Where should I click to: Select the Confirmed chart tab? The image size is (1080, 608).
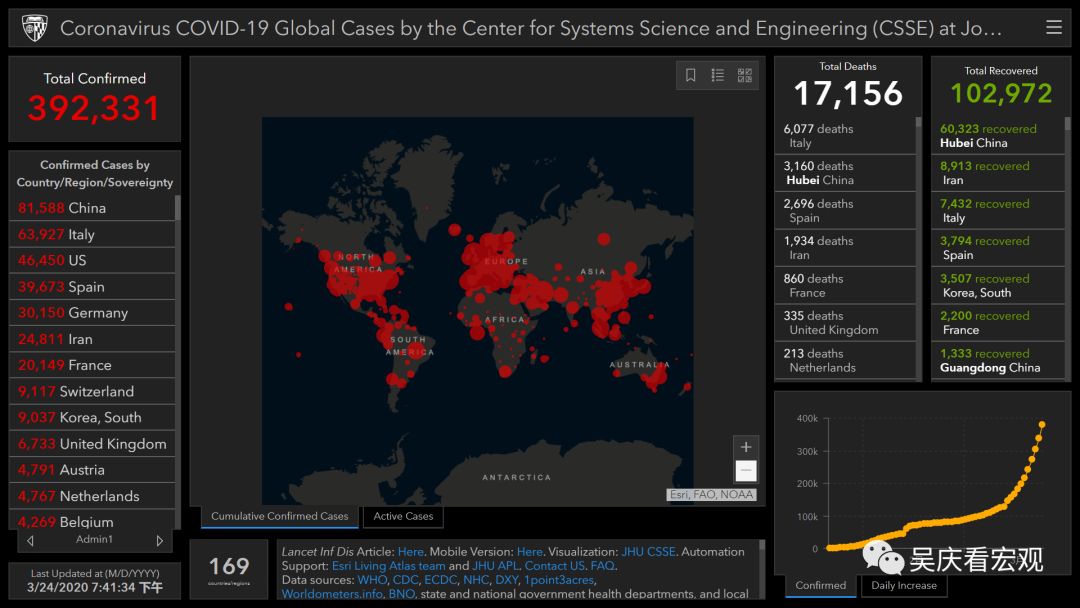point(820,585)
